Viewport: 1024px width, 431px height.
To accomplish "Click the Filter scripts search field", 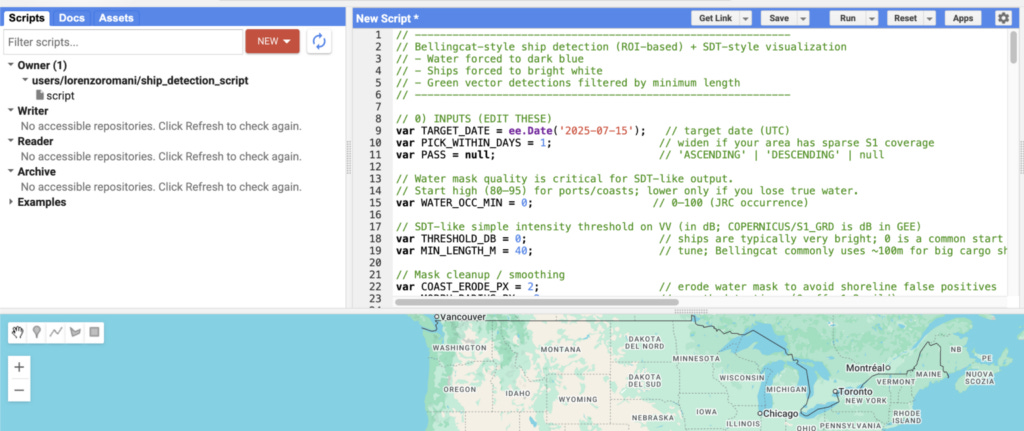I will pos(123,42).
